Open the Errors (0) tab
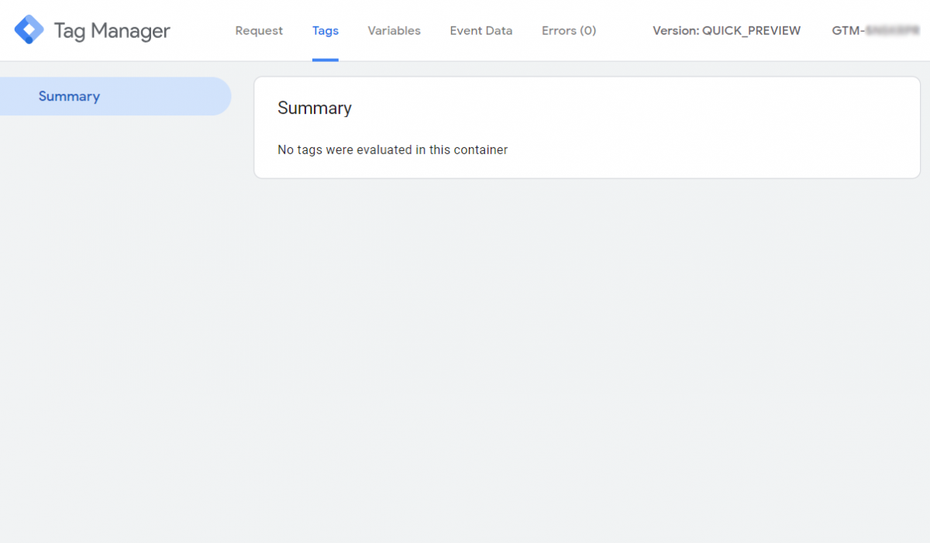Screen dimensions: 930x543 point(569,31)
